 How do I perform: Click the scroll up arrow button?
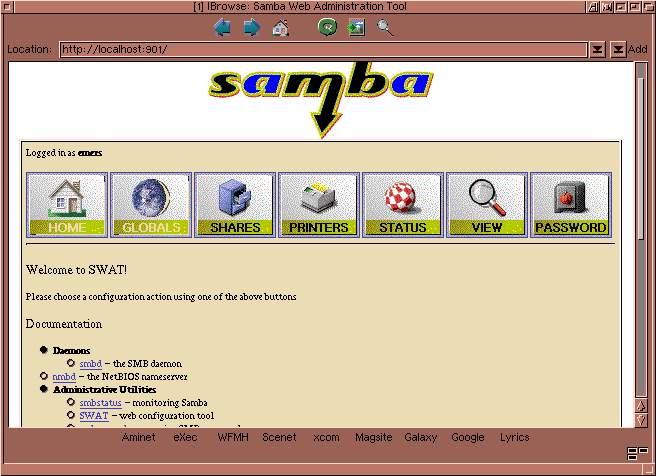[x=641, y=406]
